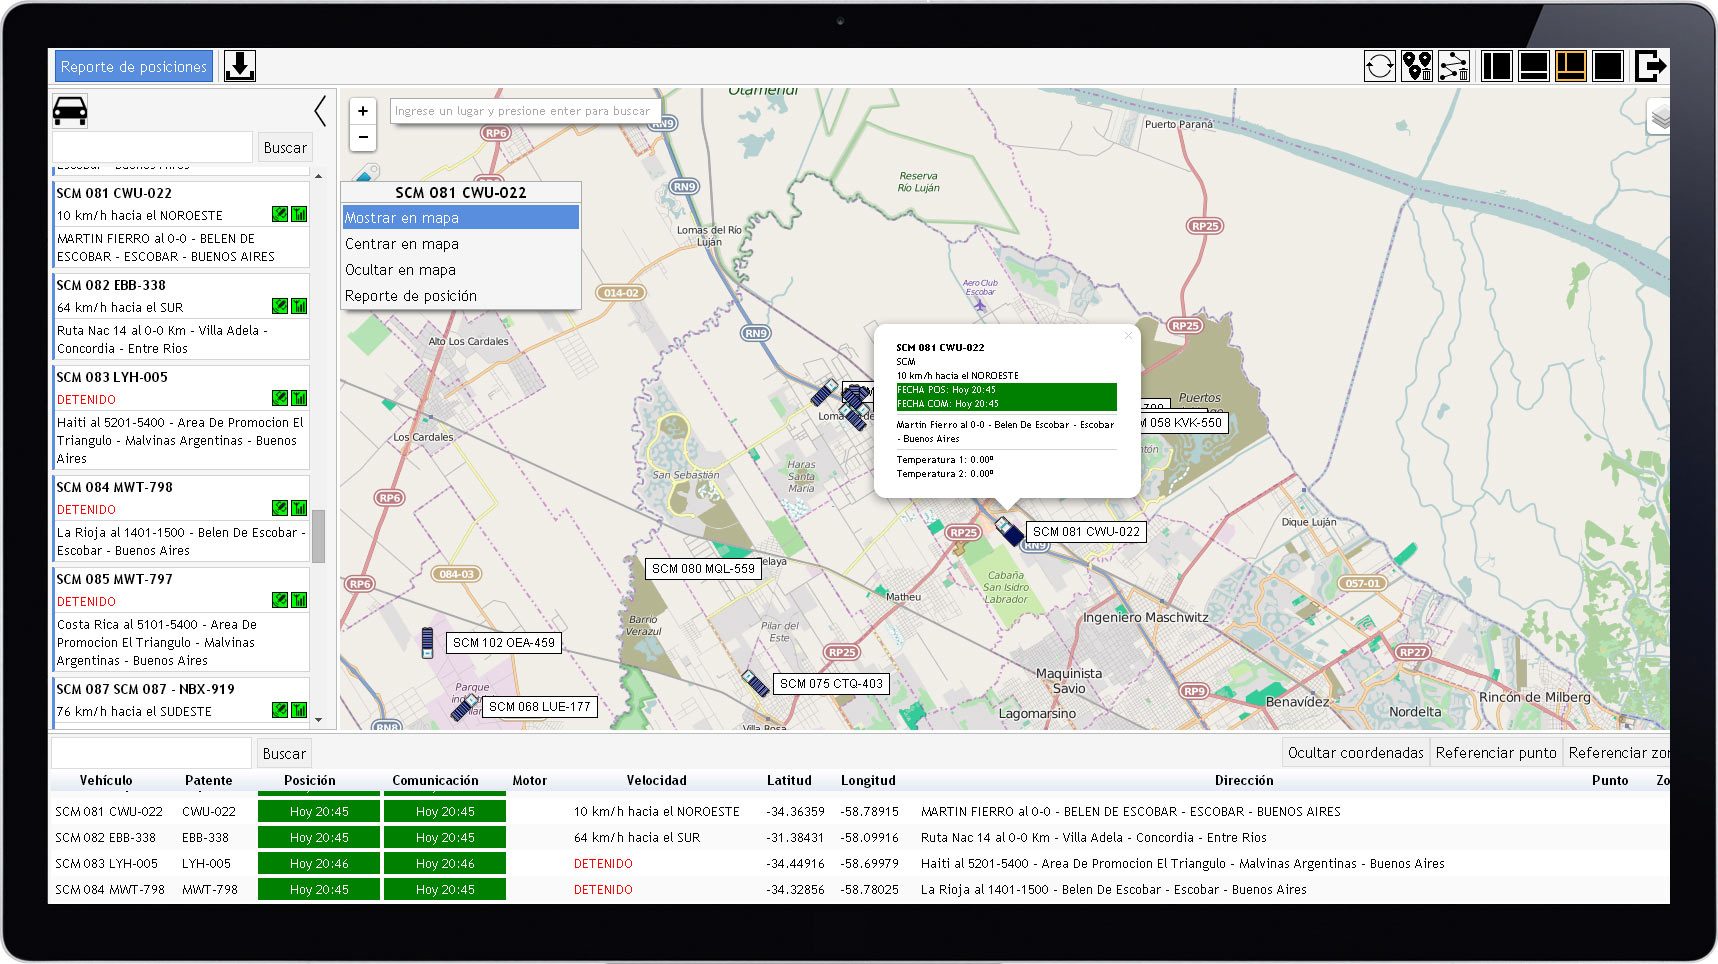
Task: Close the SCM 081 map info popup
Action: click(x=1128, y=336)
